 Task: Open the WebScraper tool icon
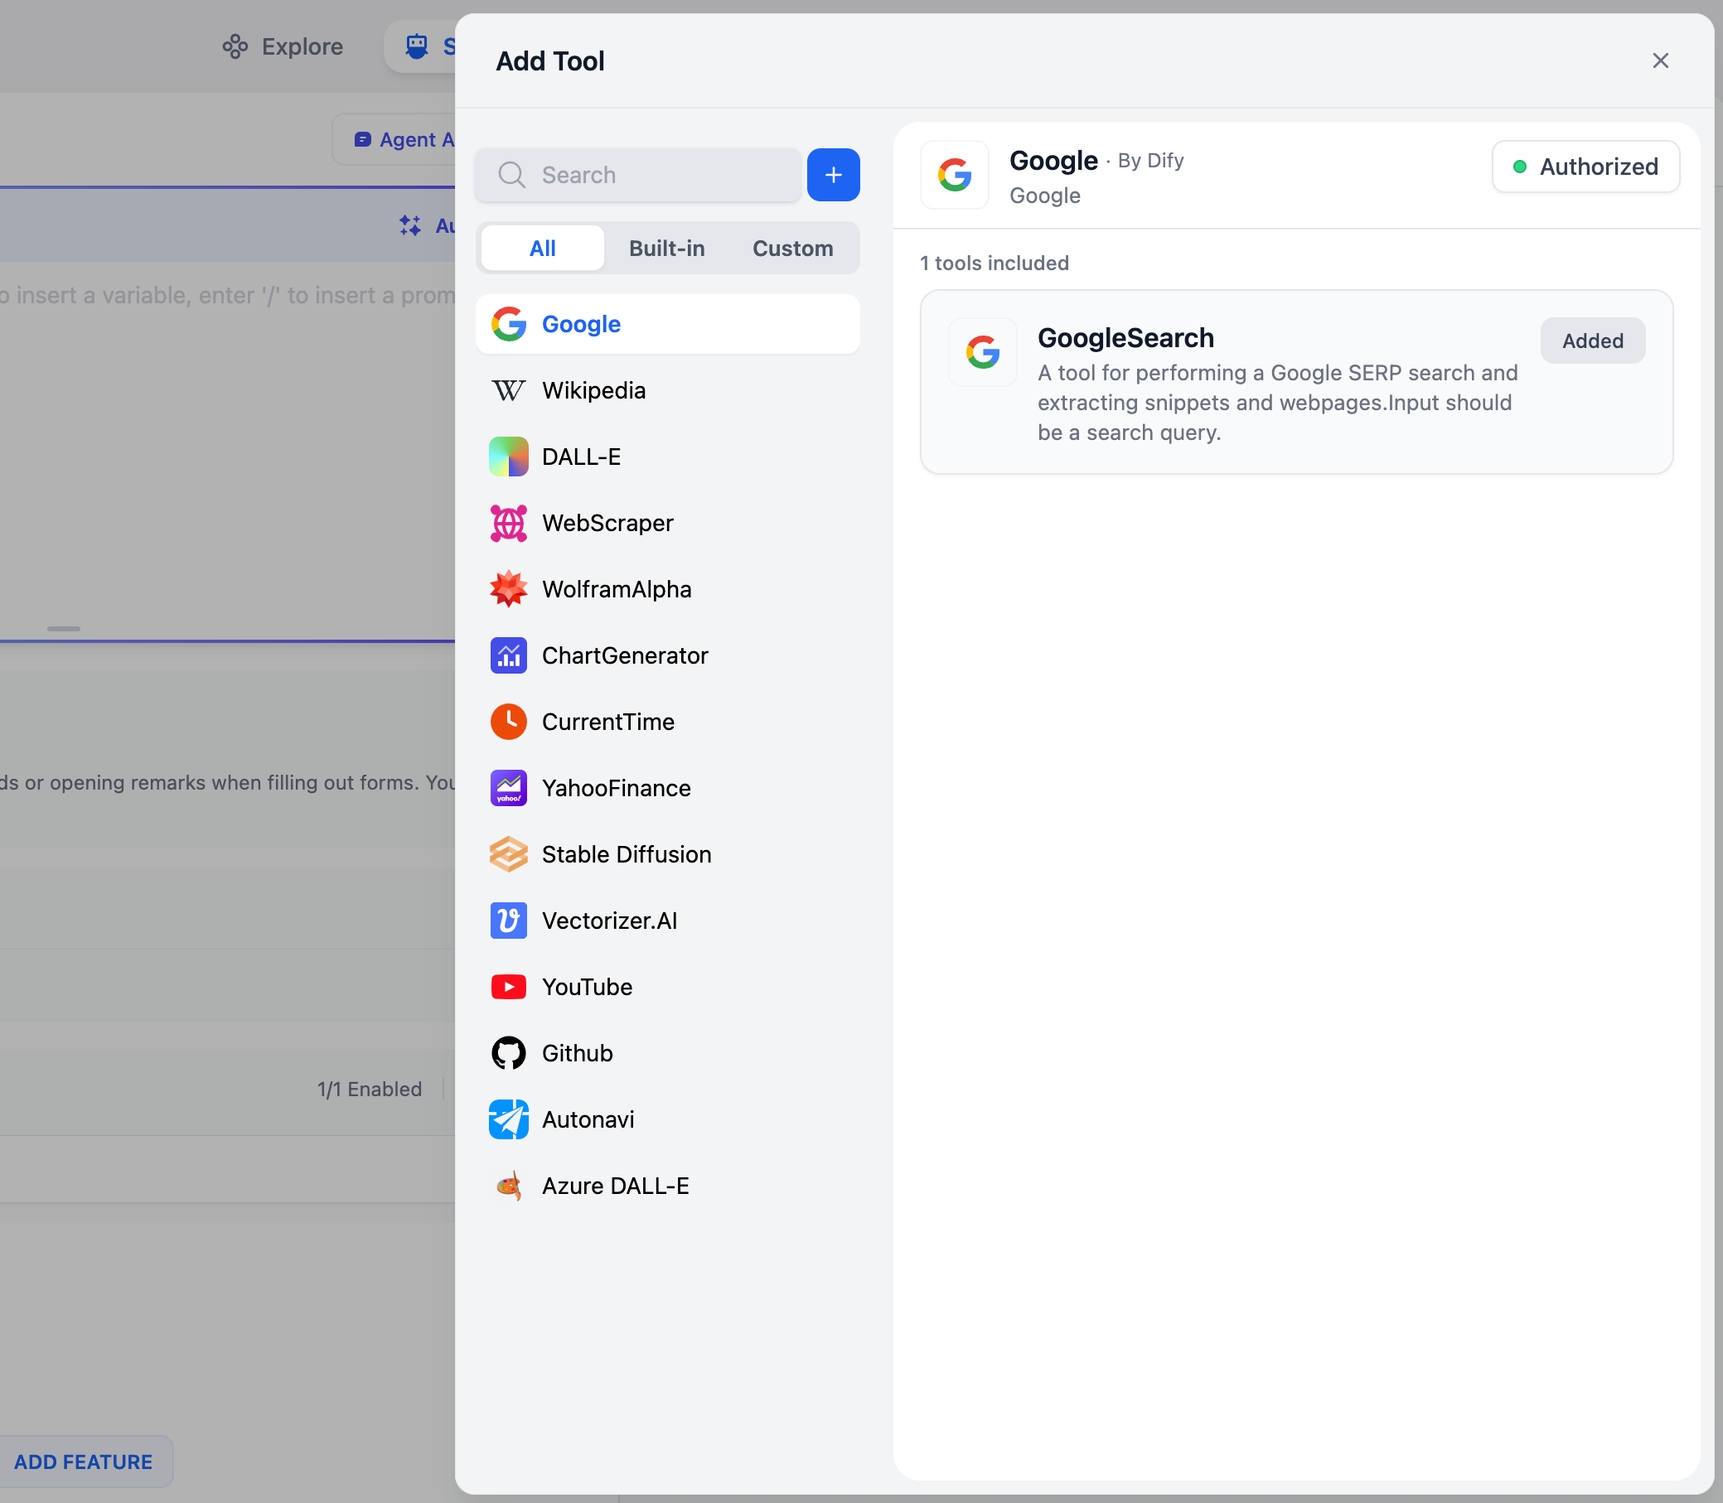pyautogui.click(x=508, y=523)
